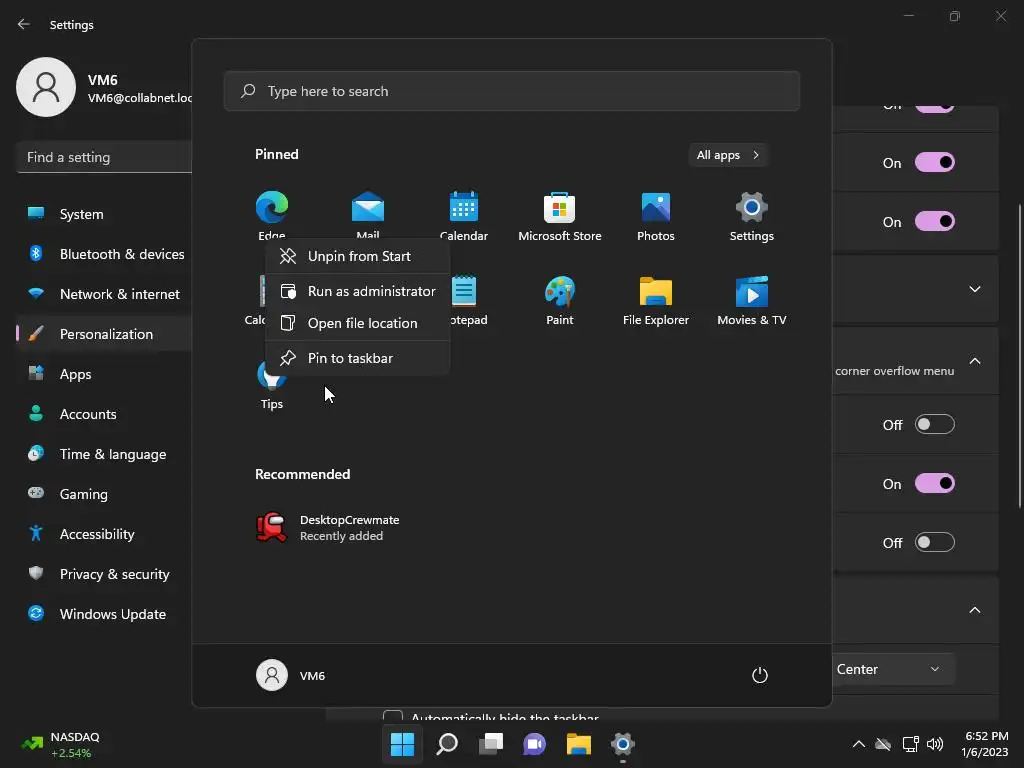Open Accessibility settings
Screen dimensions: 1024x768
click(104, 534)
